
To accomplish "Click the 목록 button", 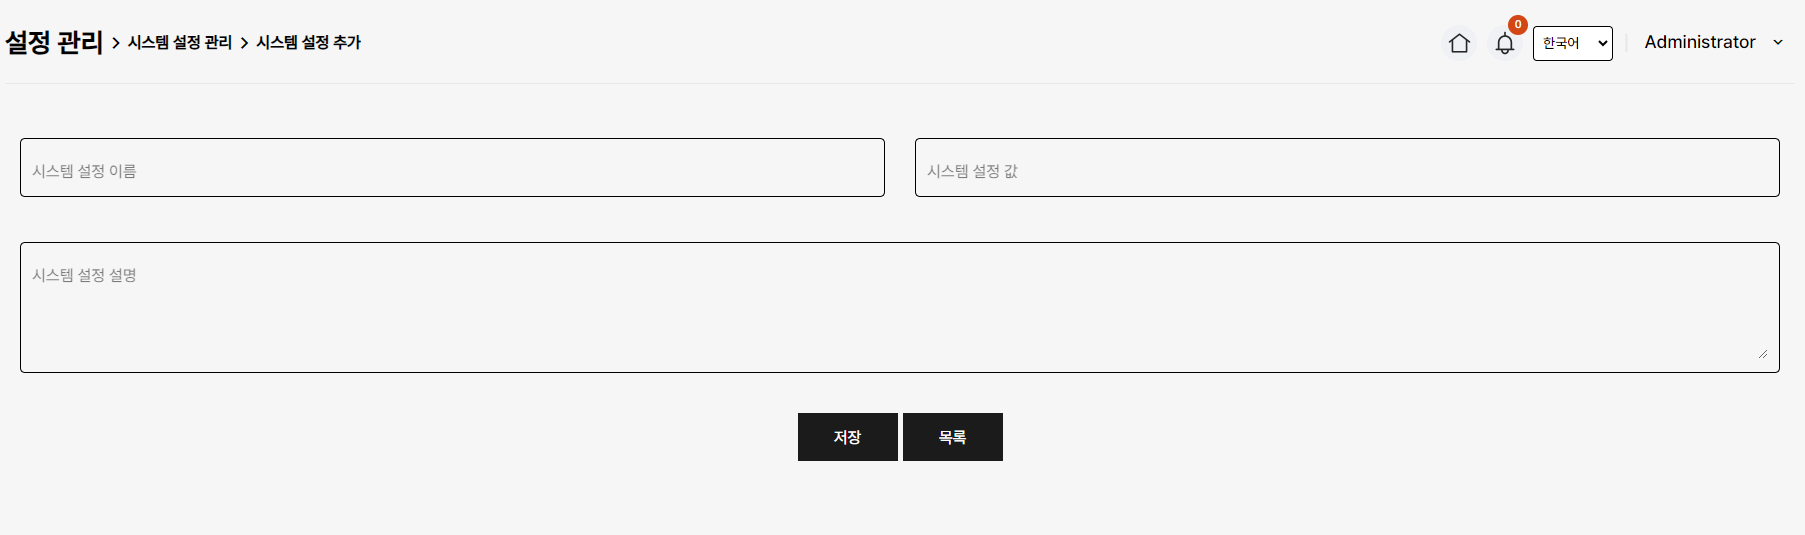I will coord(952,437).
